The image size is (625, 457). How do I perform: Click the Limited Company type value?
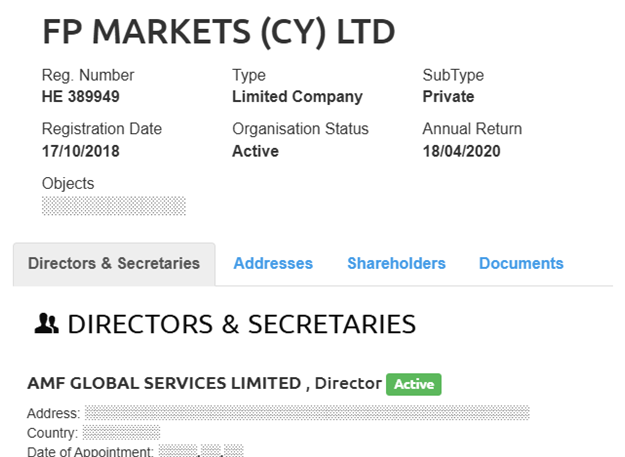pos(297,97)
